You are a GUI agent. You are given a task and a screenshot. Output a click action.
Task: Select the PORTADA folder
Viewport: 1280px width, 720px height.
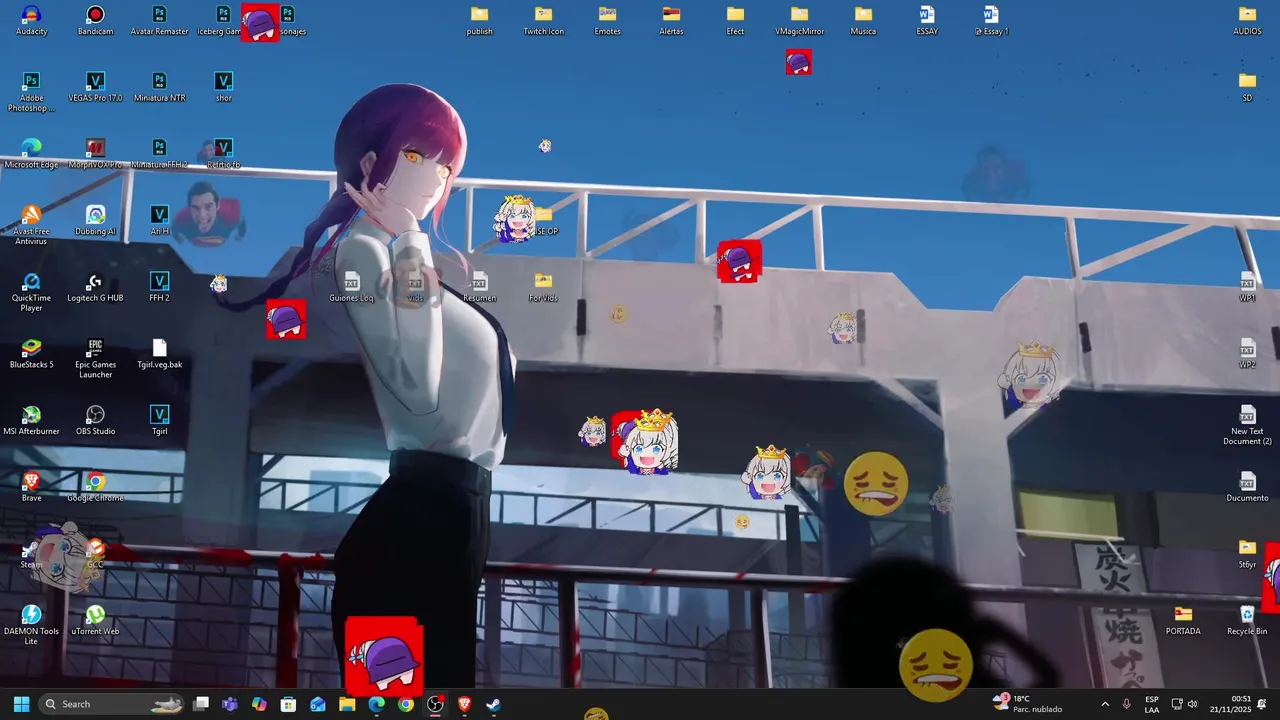[1183, 621]
